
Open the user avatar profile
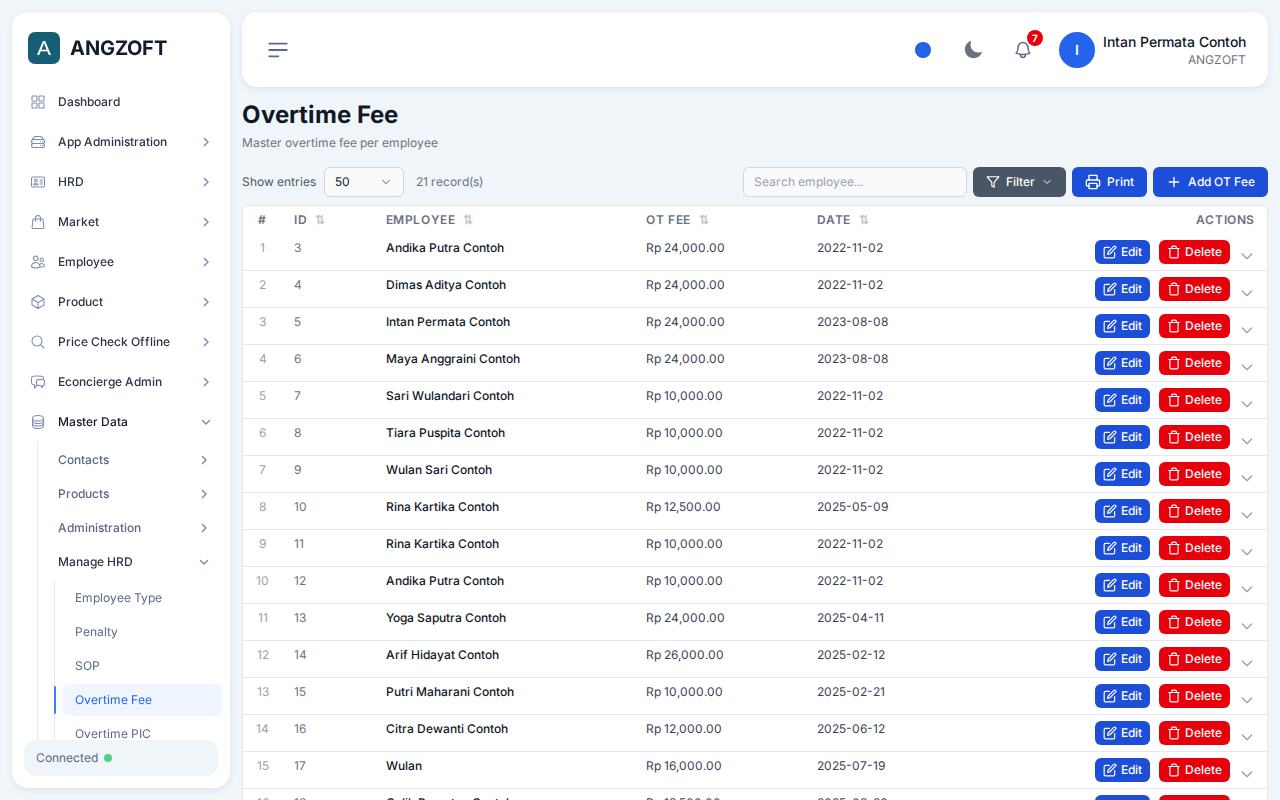click(1077, 50)
